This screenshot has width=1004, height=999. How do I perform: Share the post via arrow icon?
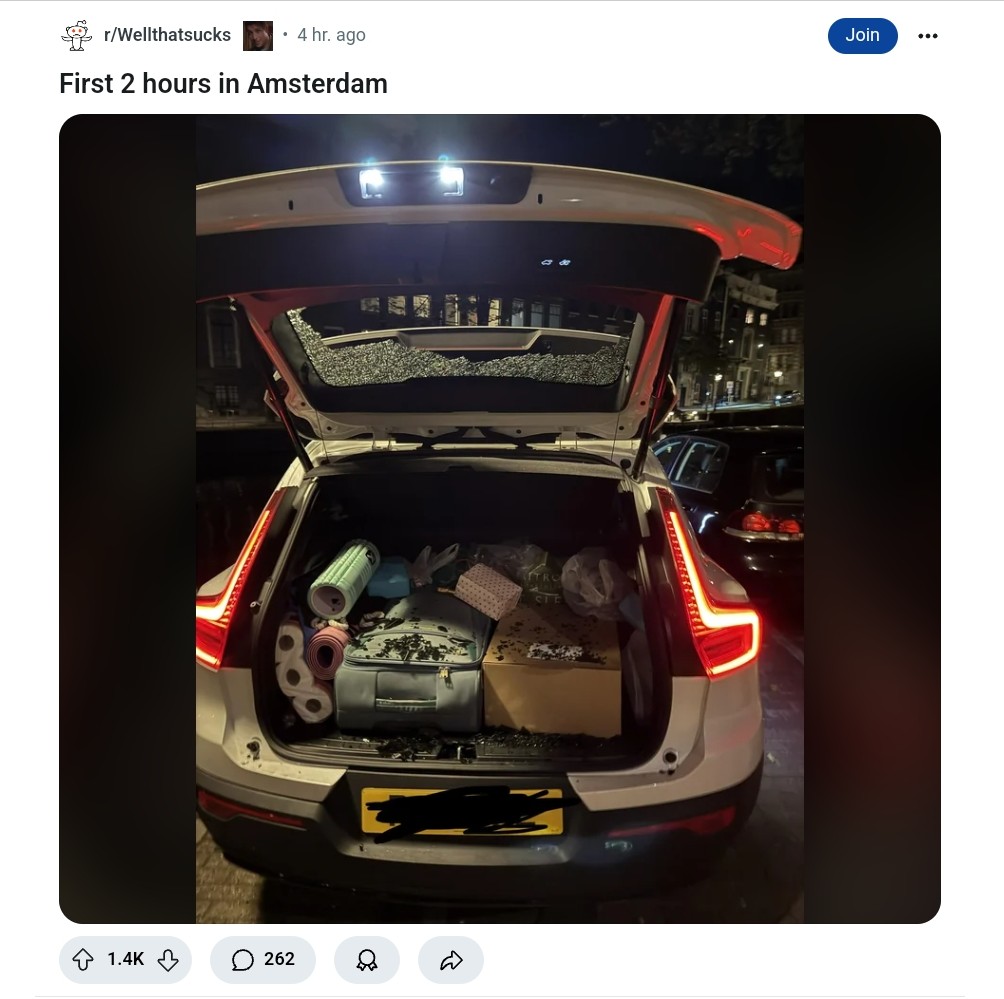(x=451, y=959)
